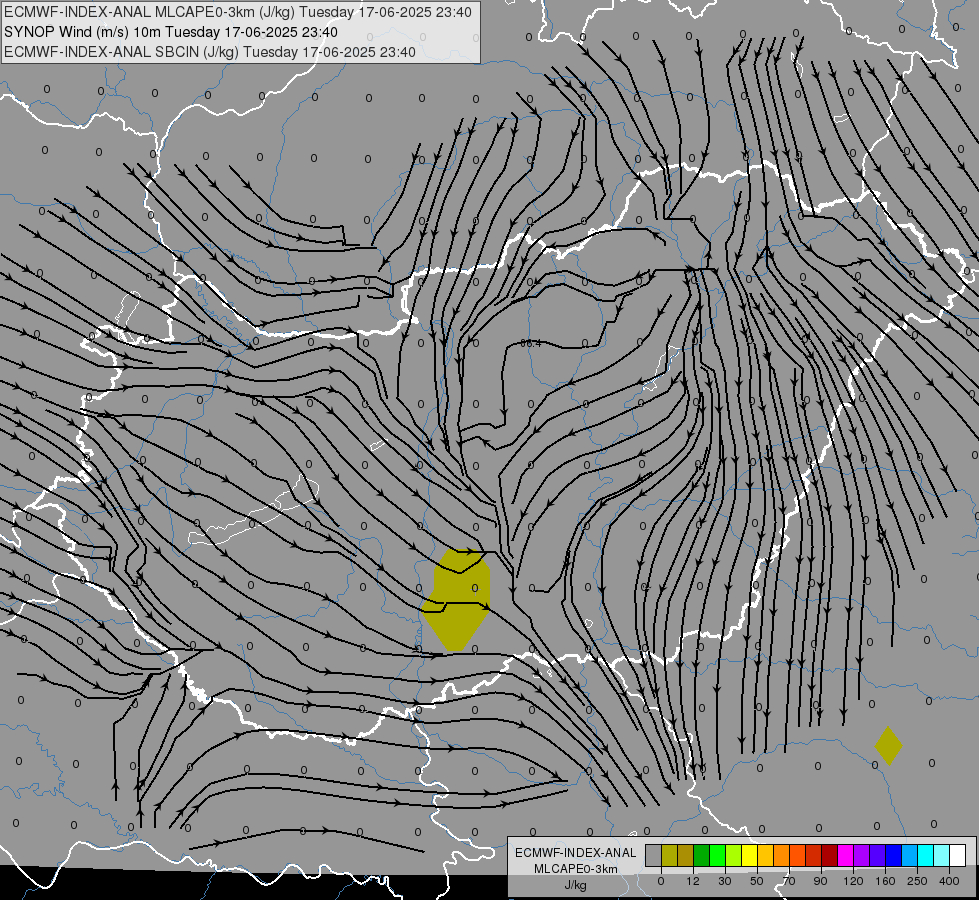Viewport: 979px width, 900px height.
Task: Select the SYNOP Wind 10m title line
Action: 171,32
